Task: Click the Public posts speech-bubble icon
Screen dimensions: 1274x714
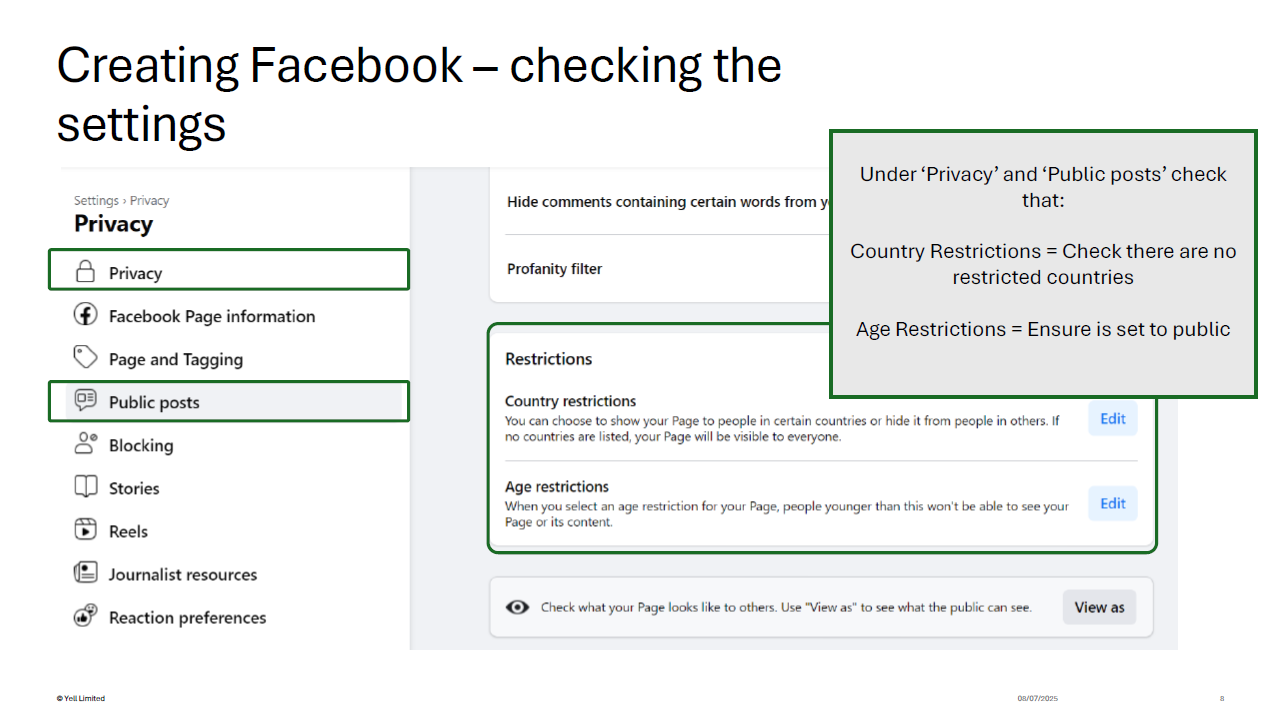Action: point(86,401)
